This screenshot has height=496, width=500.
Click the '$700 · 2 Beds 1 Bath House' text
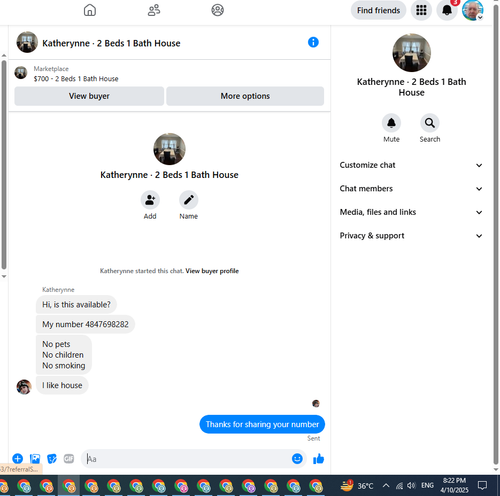76,79
